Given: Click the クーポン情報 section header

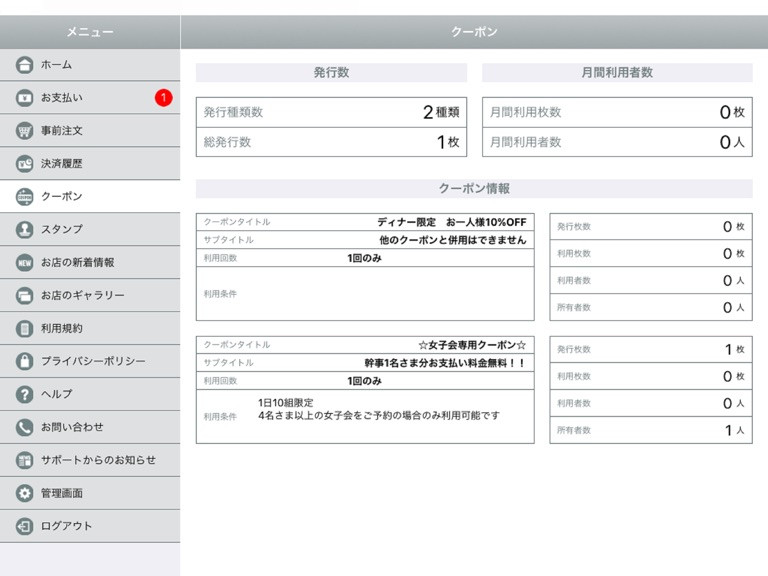Looking at the screenshot, I should pos(474,189).
